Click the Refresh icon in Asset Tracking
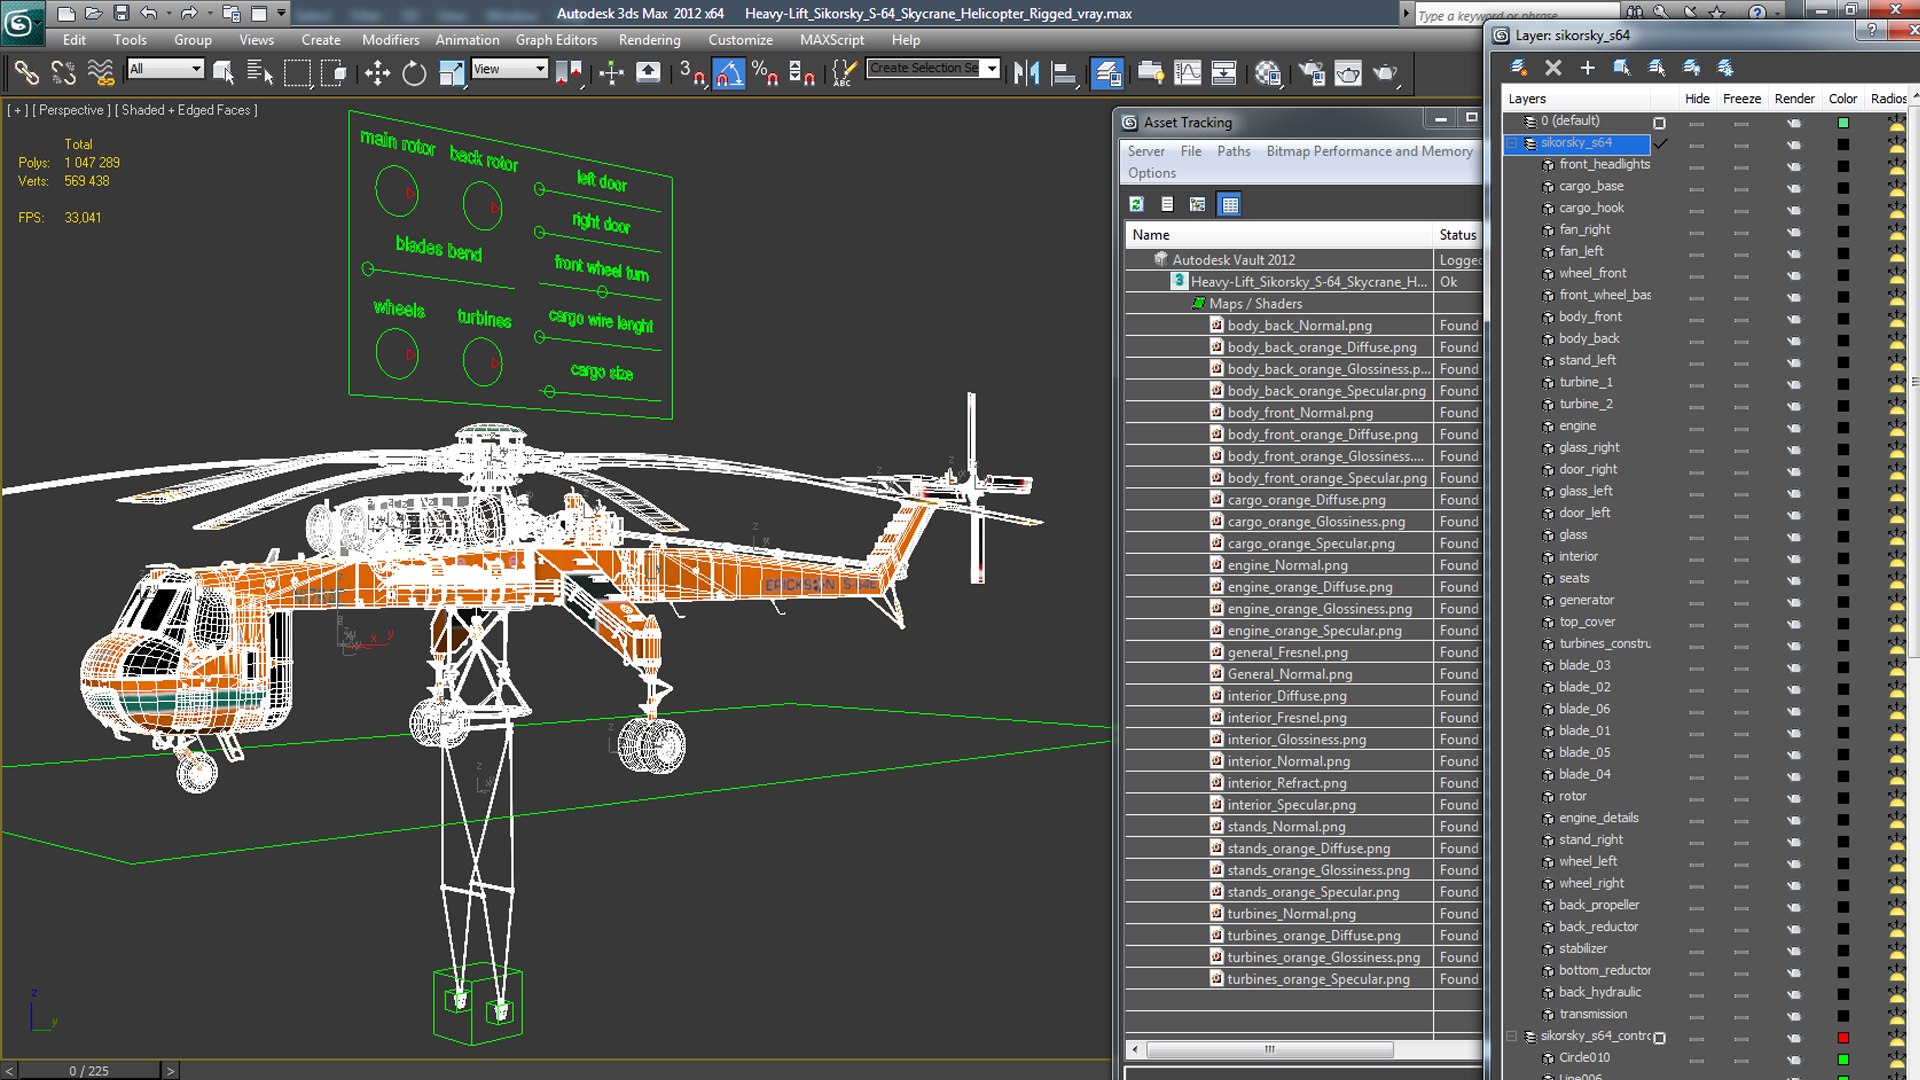Image resolution: width=1920 pixels, height=1080 pixels. coord(1136,204)
